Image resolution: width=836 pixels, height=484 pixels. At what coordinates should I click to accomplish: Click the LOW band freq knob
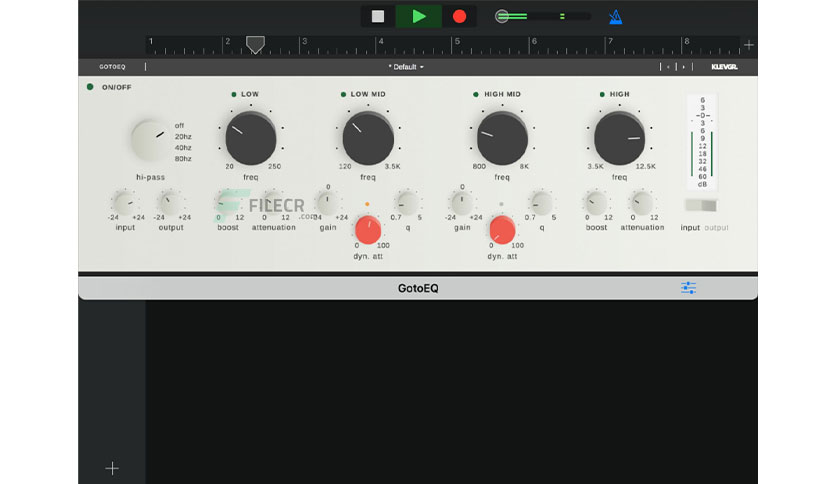(x=251, y=138)
